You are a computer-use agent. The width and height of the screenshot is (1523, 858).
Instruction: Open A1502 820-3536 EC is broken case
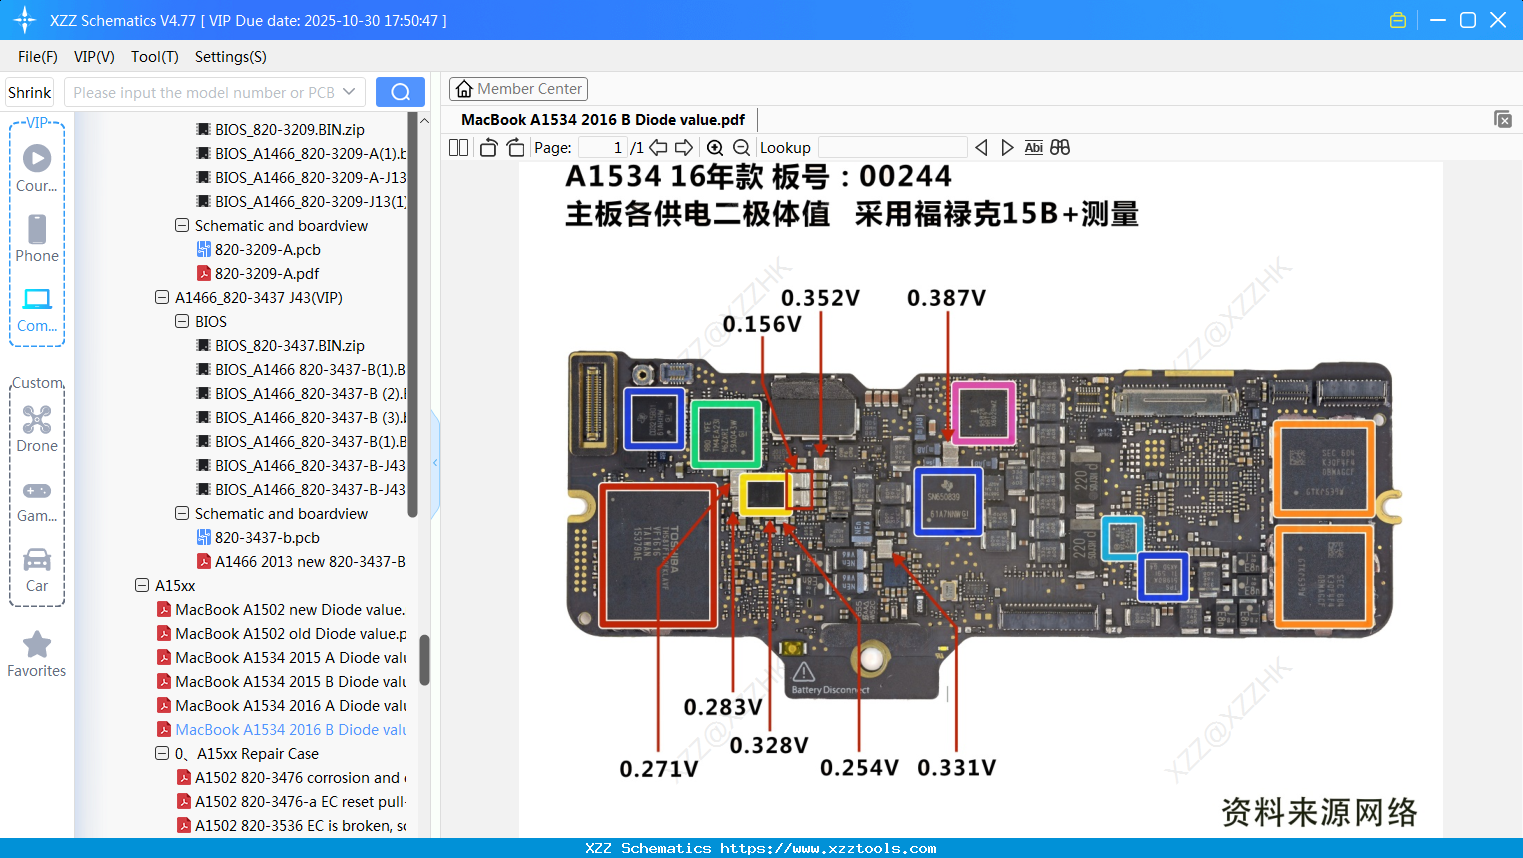point(291,825)
